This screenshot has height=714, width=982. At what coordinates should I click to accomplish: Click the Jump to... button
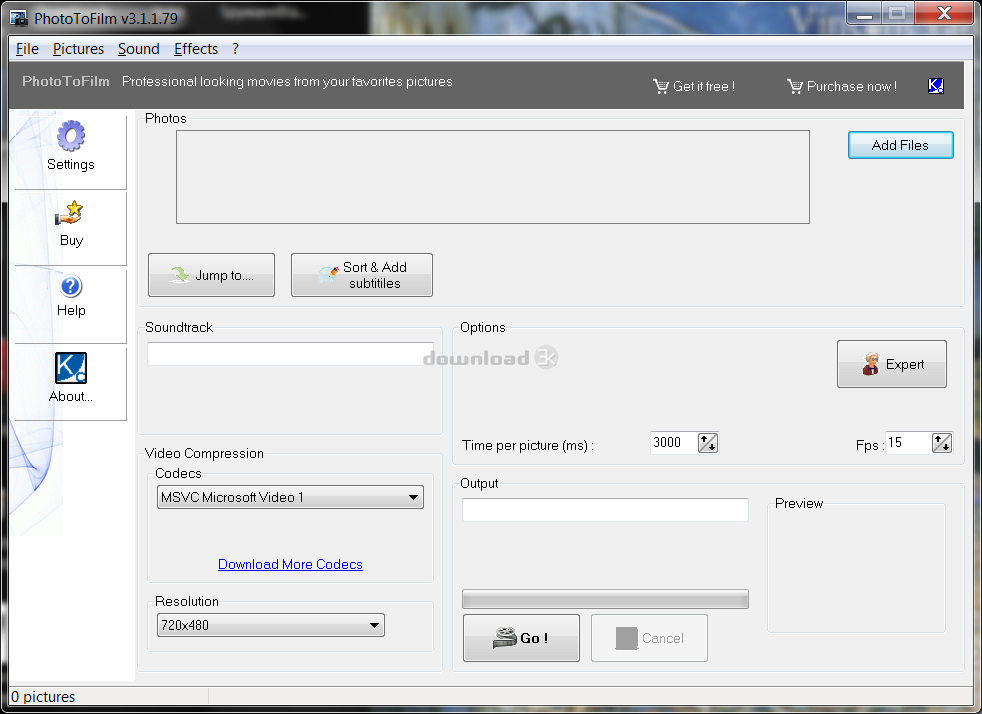211,275
